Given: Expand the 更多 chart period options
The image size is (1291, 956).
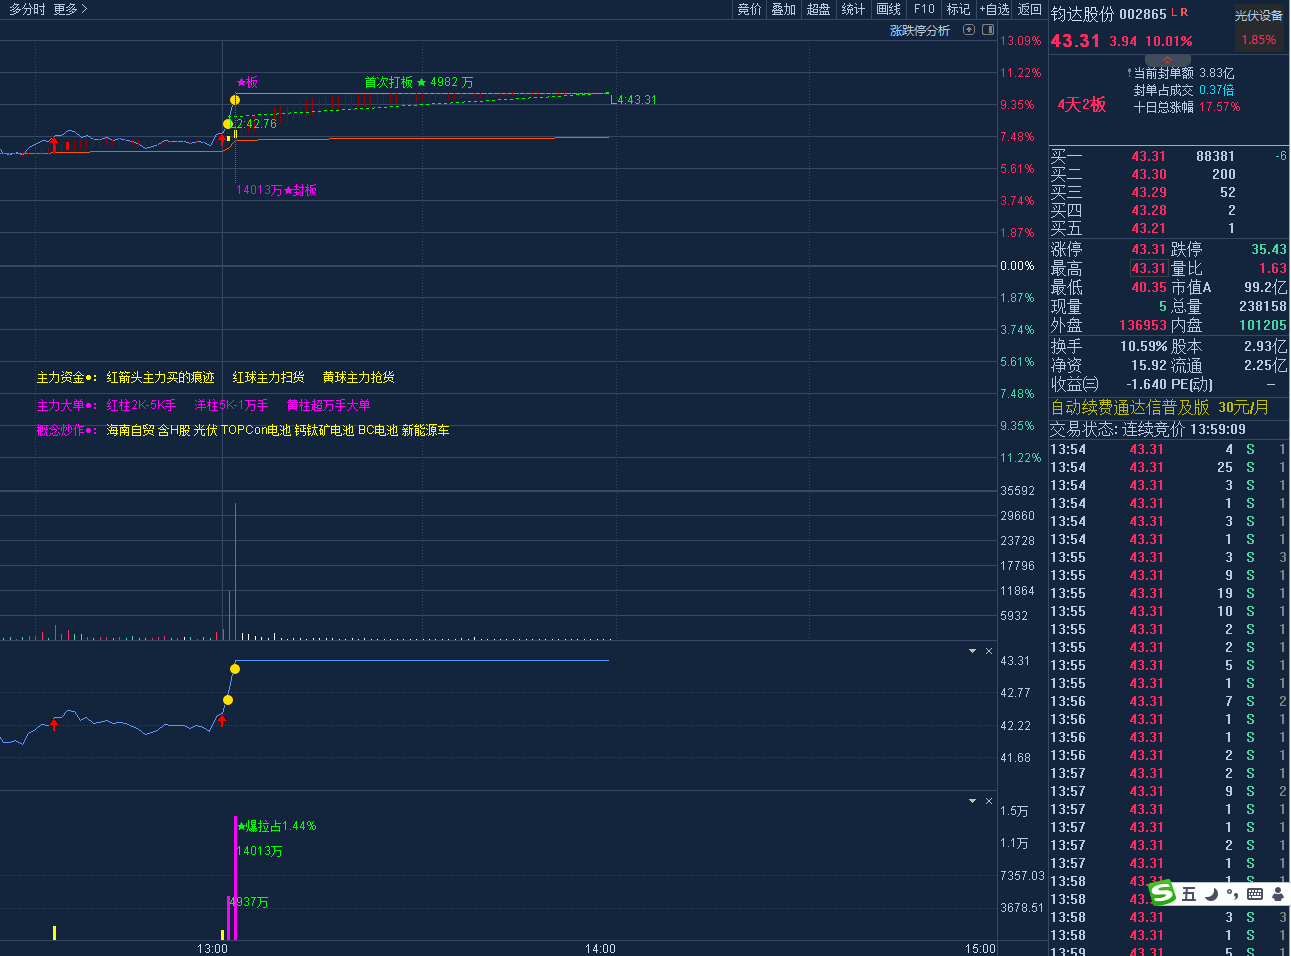Looking at the screenshot, I should coord(70,9).
